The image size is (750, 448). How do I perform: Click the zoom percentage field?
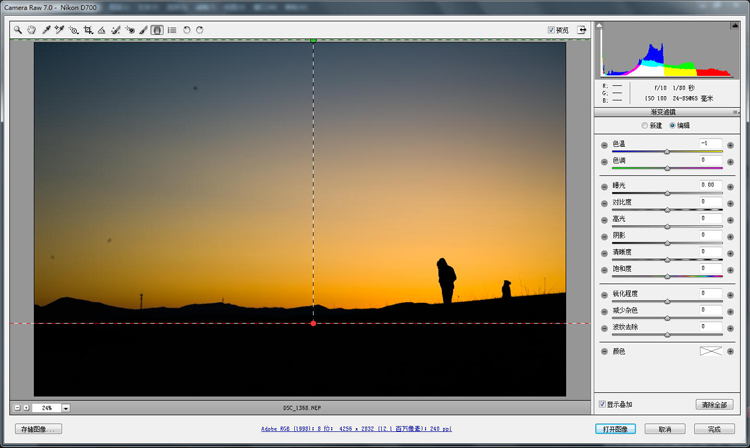pyautogui.click(x=46, y=408)
